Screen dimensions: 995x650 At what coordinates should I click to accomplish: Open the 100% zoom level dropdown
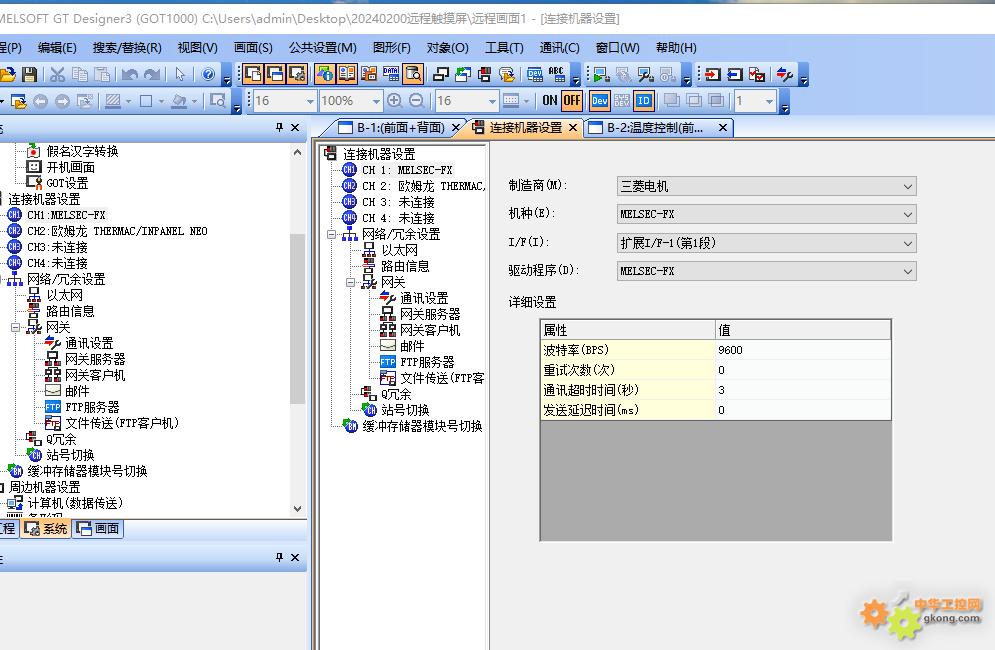tap(376, 101)
